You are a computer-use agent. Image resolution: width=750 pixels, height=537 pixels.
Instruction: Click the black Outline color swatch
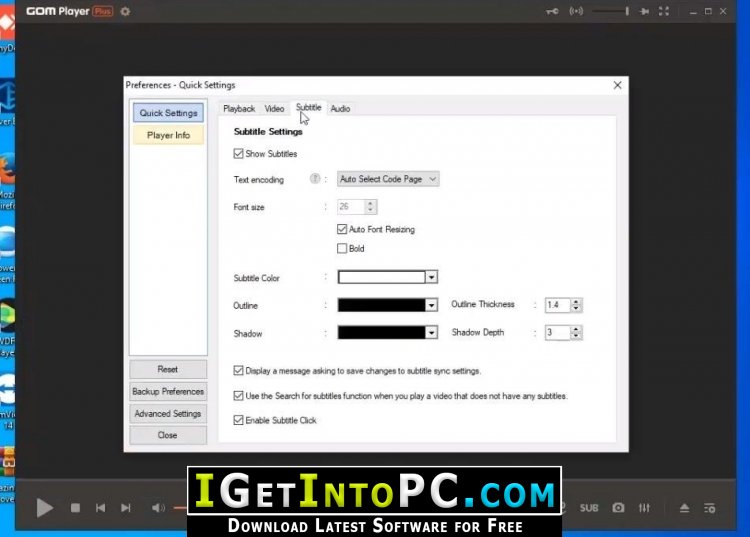pos(381,305)
